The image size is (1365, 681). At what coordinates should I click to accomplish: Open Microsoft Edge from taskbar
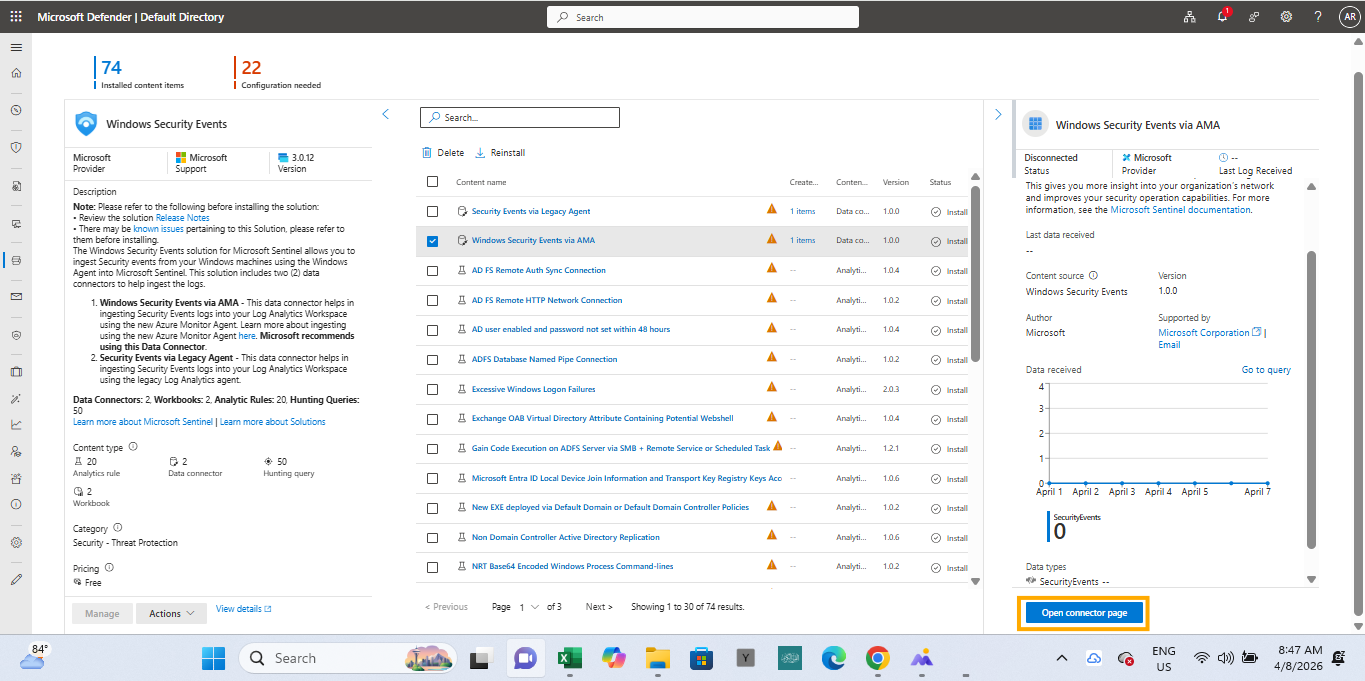tap(833, 658)
